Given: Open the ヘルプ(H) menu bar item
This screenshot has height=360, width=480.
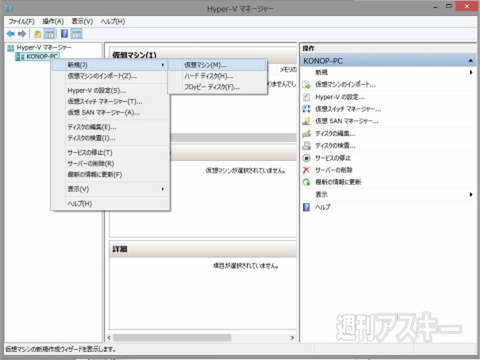Looking at the screenshot, I should point(113,21).
